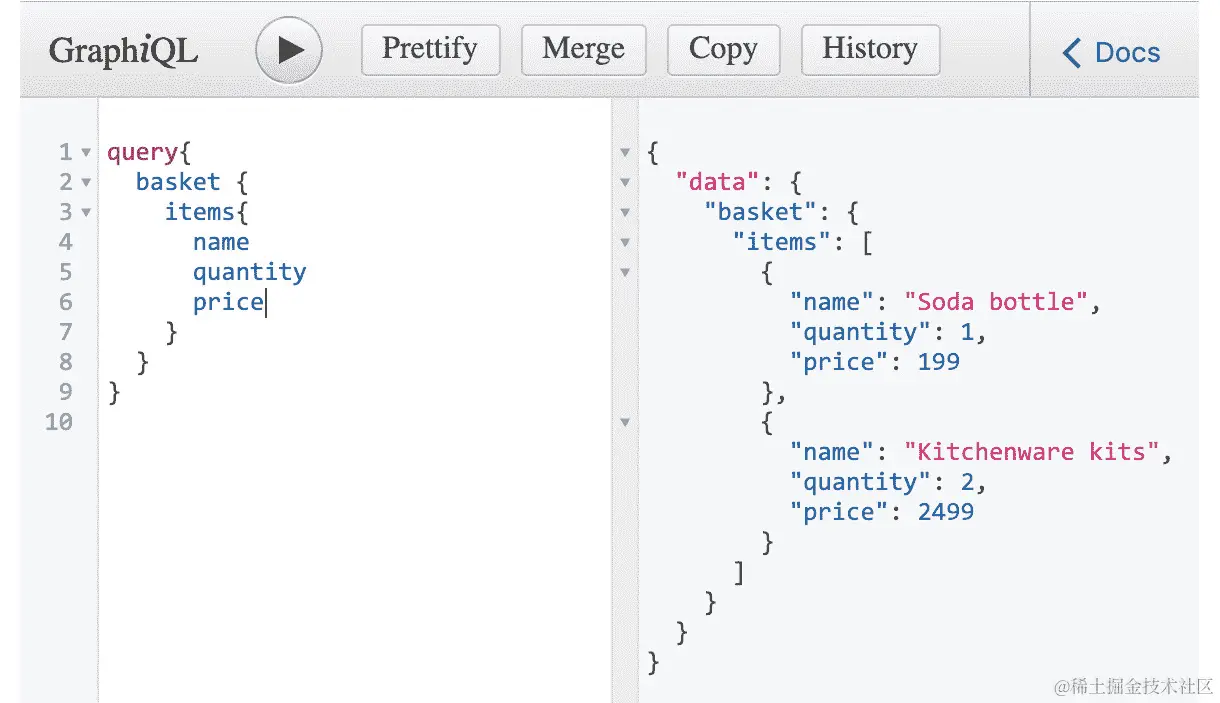Open the History panel
This screenshot has width=1220, height=703.
[x=870, y=49]
